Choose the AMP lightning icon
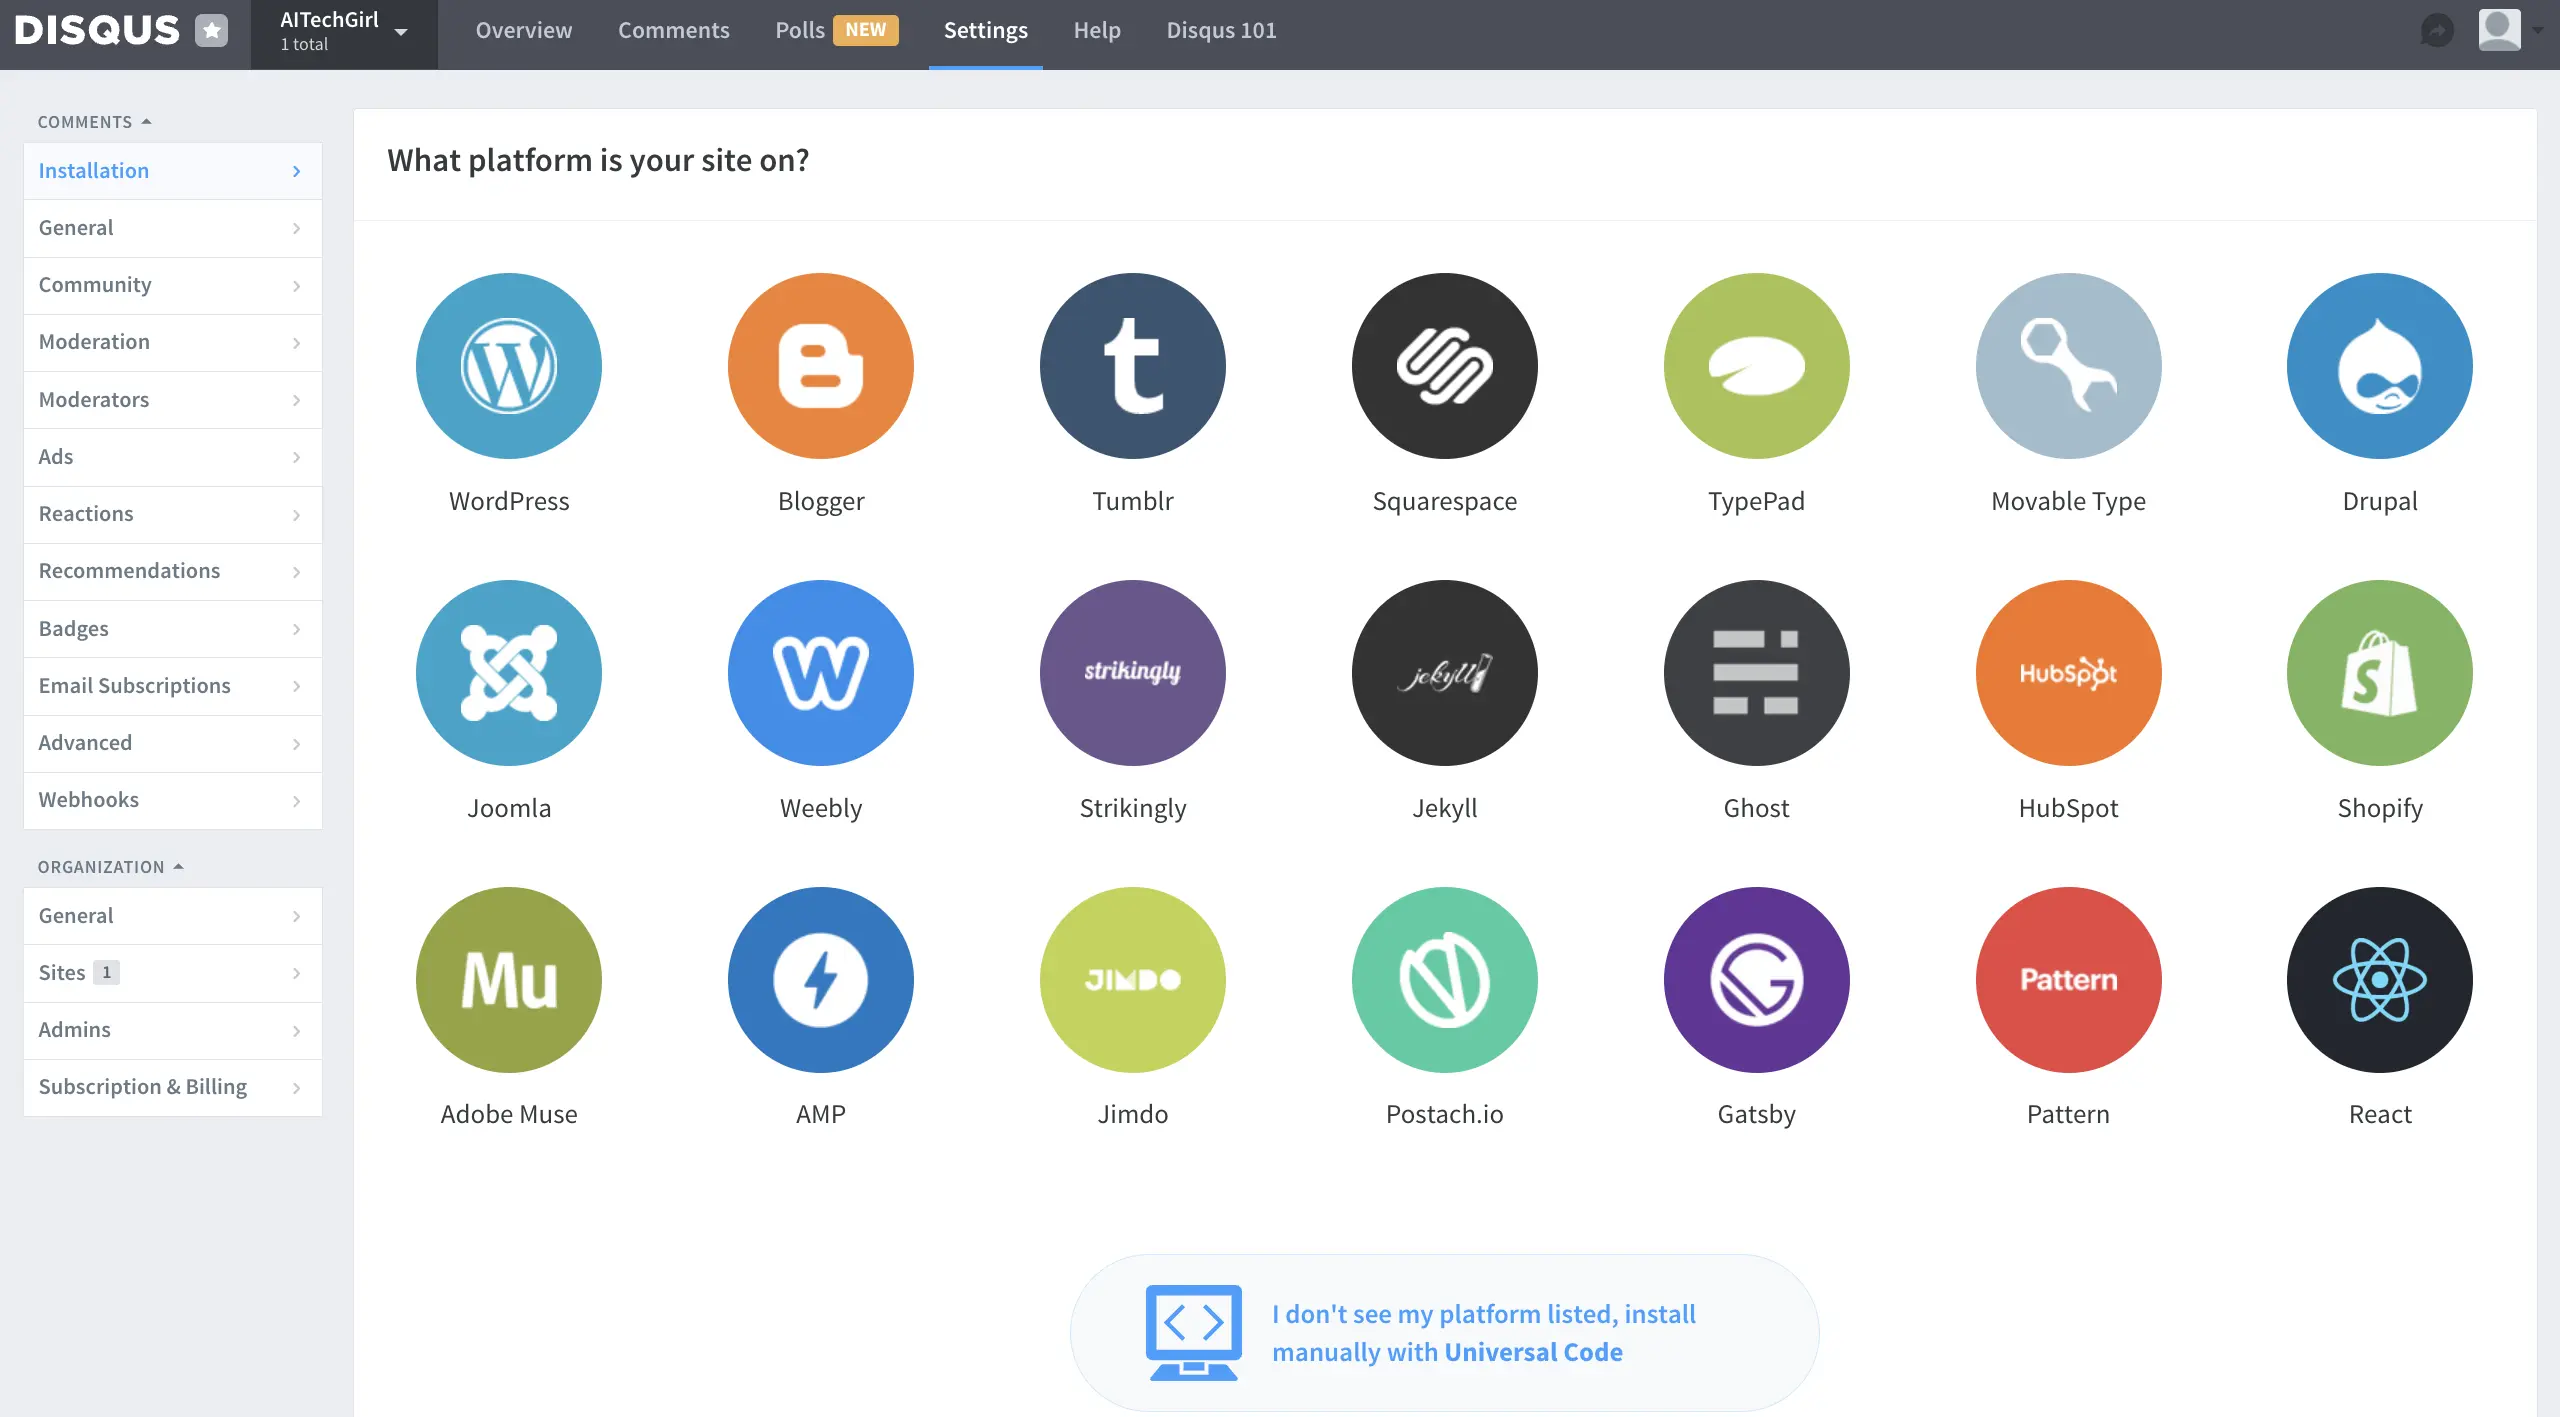Viewport: 2560px width, 1417px height. (x=821, y=980)
